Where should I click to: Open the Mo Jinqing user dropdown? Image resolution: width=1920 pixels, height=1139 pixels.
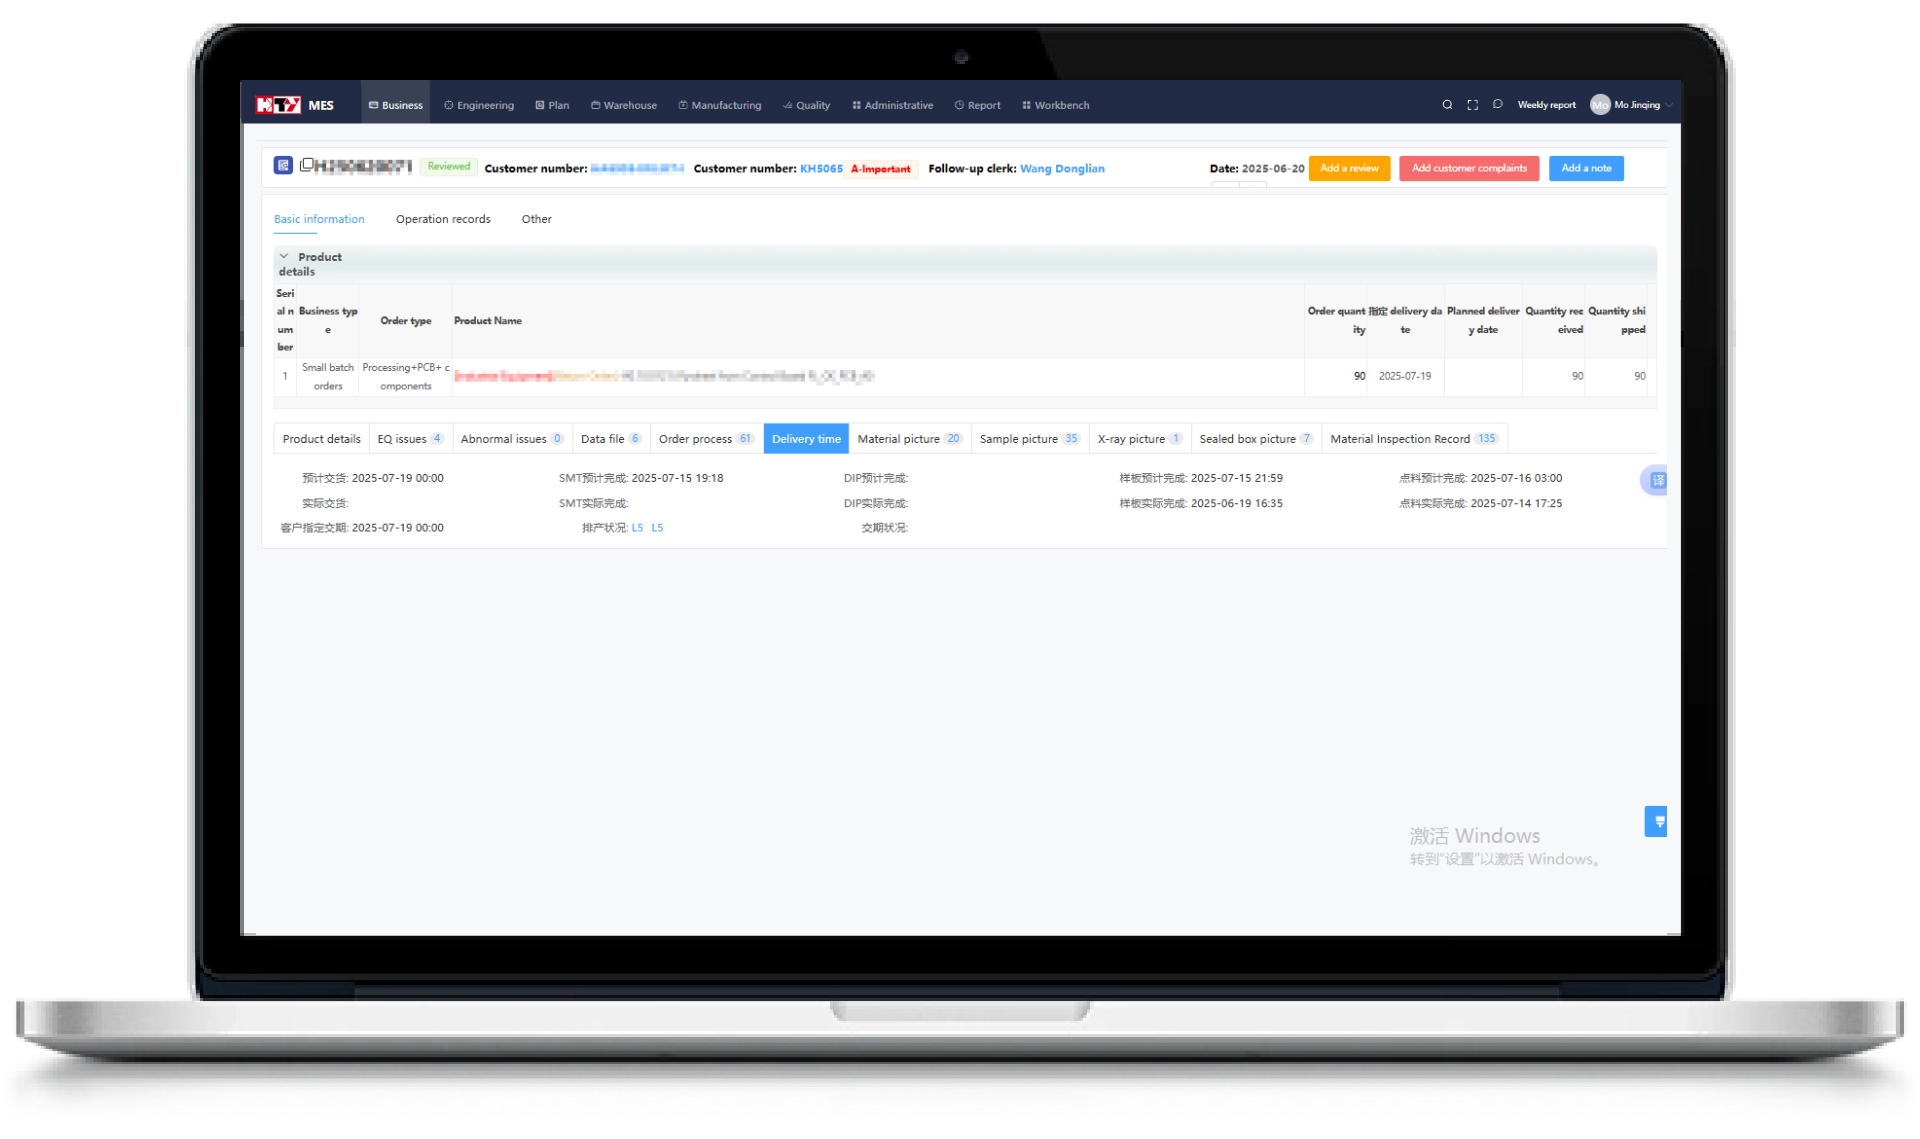point(1635,105)
